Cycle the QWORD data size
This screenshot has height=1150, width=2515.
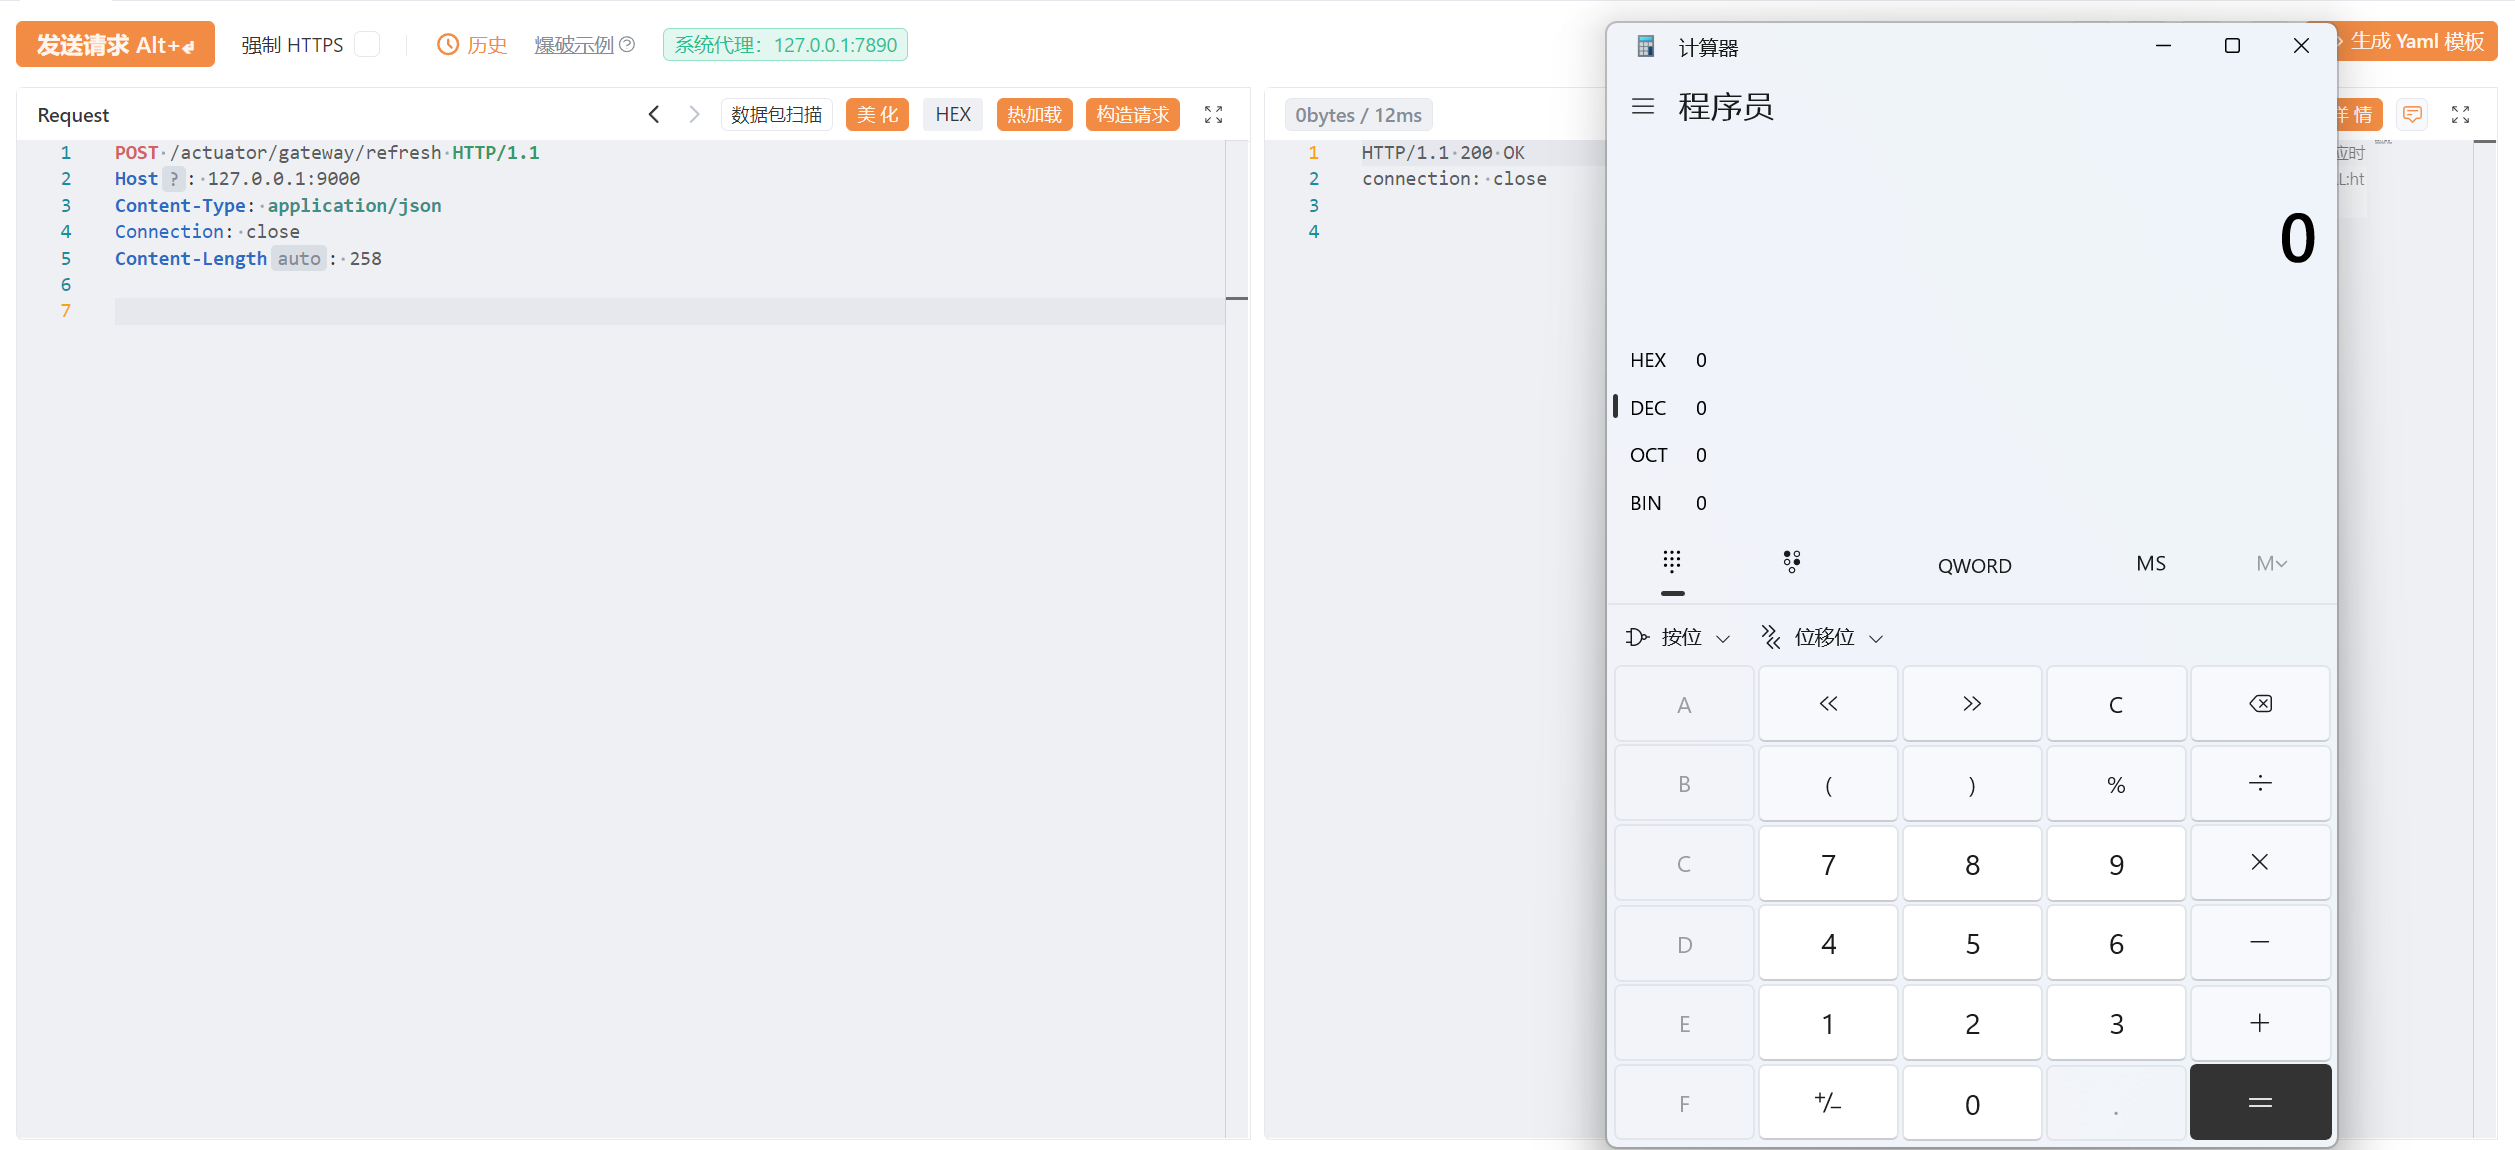pyautogui.click(x=1974, y=566)
